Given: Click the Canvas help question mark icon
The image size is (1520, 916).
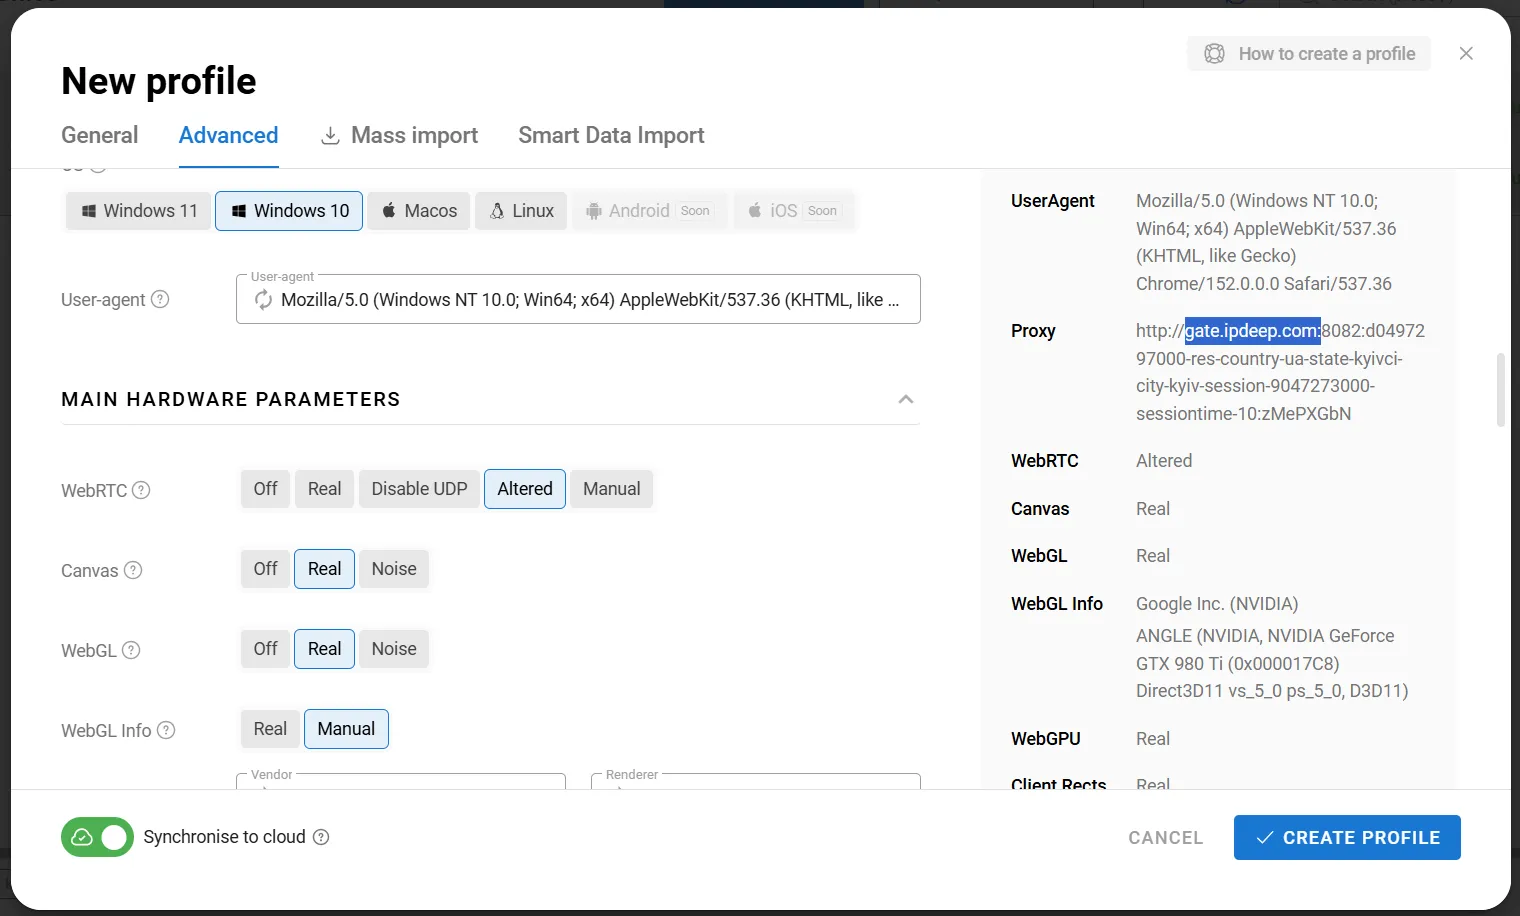Looking at the screenshot, I should click(133, 570).
